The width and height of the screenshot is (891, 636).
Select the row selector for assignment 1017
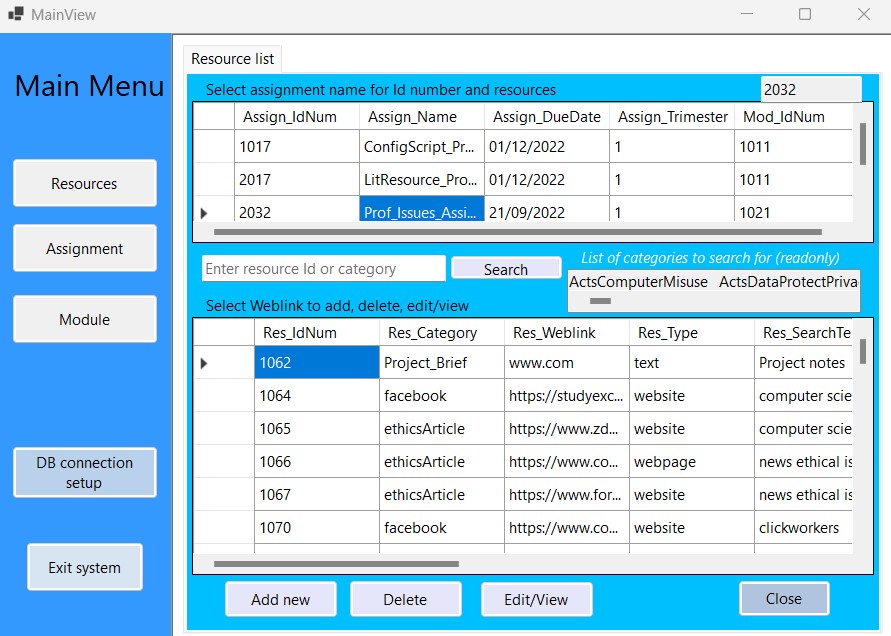pos(213,147)
